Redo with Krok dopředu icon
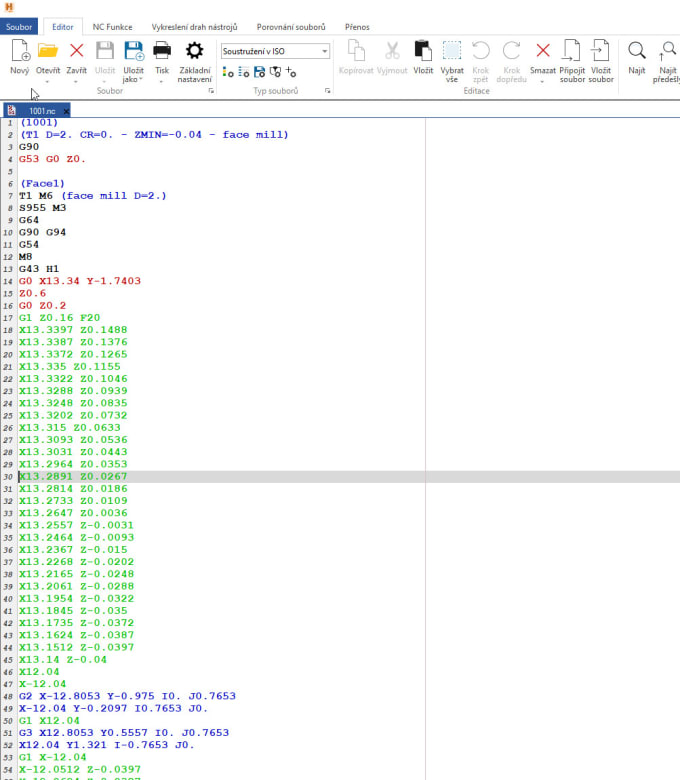Viewport: 680px width, 780px height. coord(511,51)
